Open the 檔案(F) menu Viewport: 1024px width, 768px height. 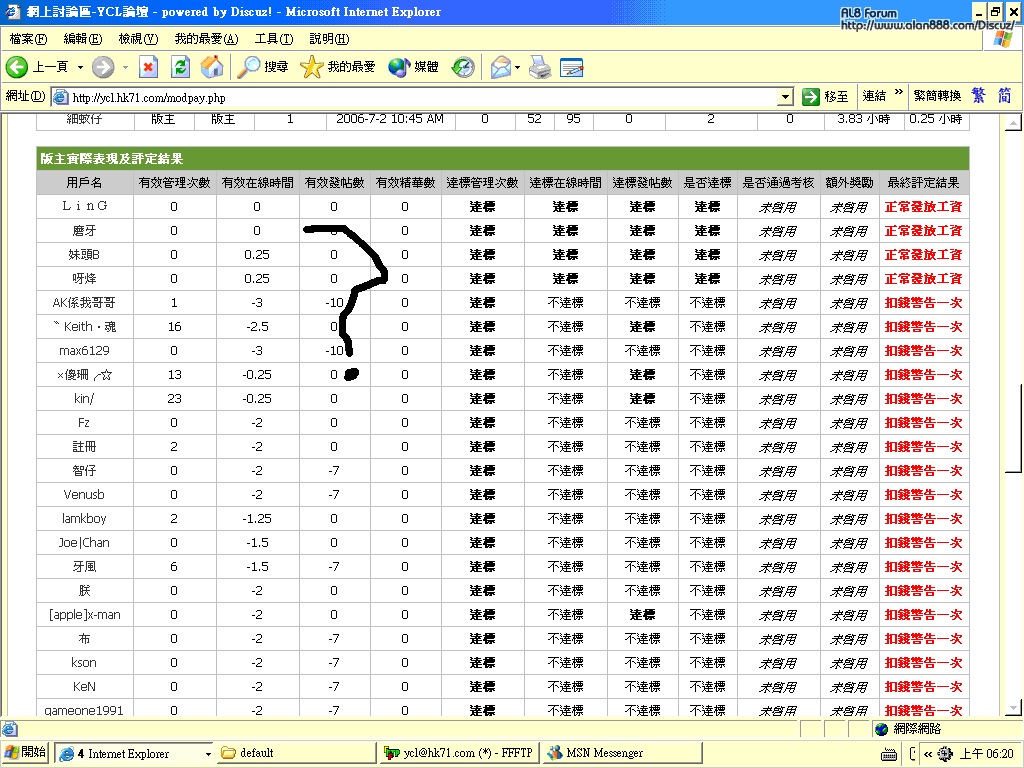point(28,39)
